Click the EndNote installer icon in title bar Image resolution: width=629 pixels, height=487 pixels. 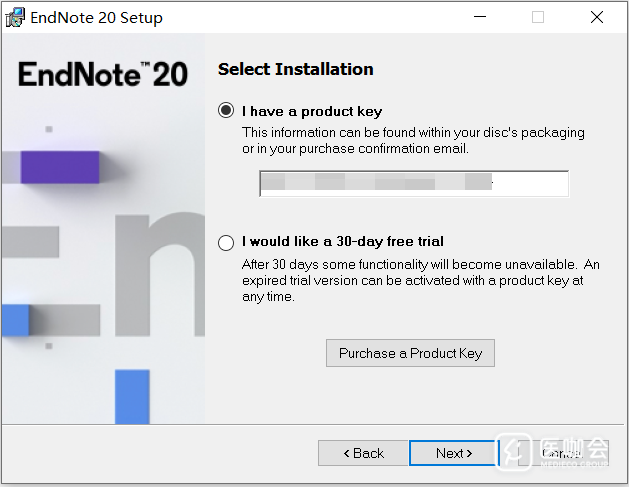pyautogui.click(x=14, y=17)
